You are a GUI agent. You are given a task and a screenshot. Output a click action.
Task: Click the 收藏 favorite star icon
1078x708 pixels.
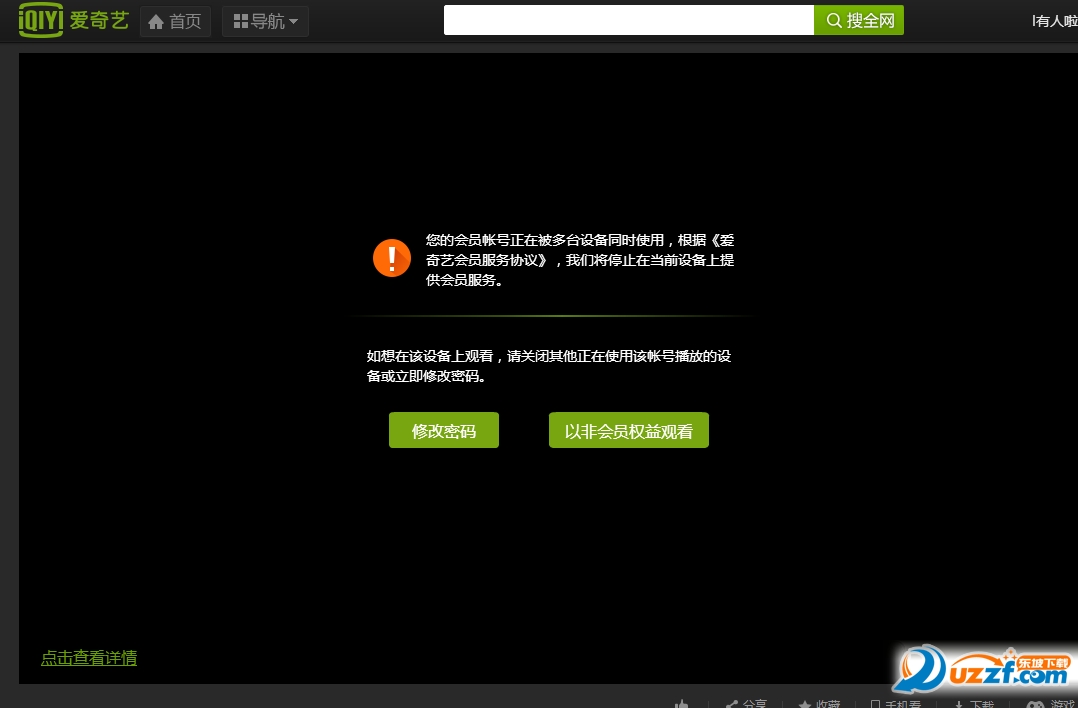click(x=806, y=703)
